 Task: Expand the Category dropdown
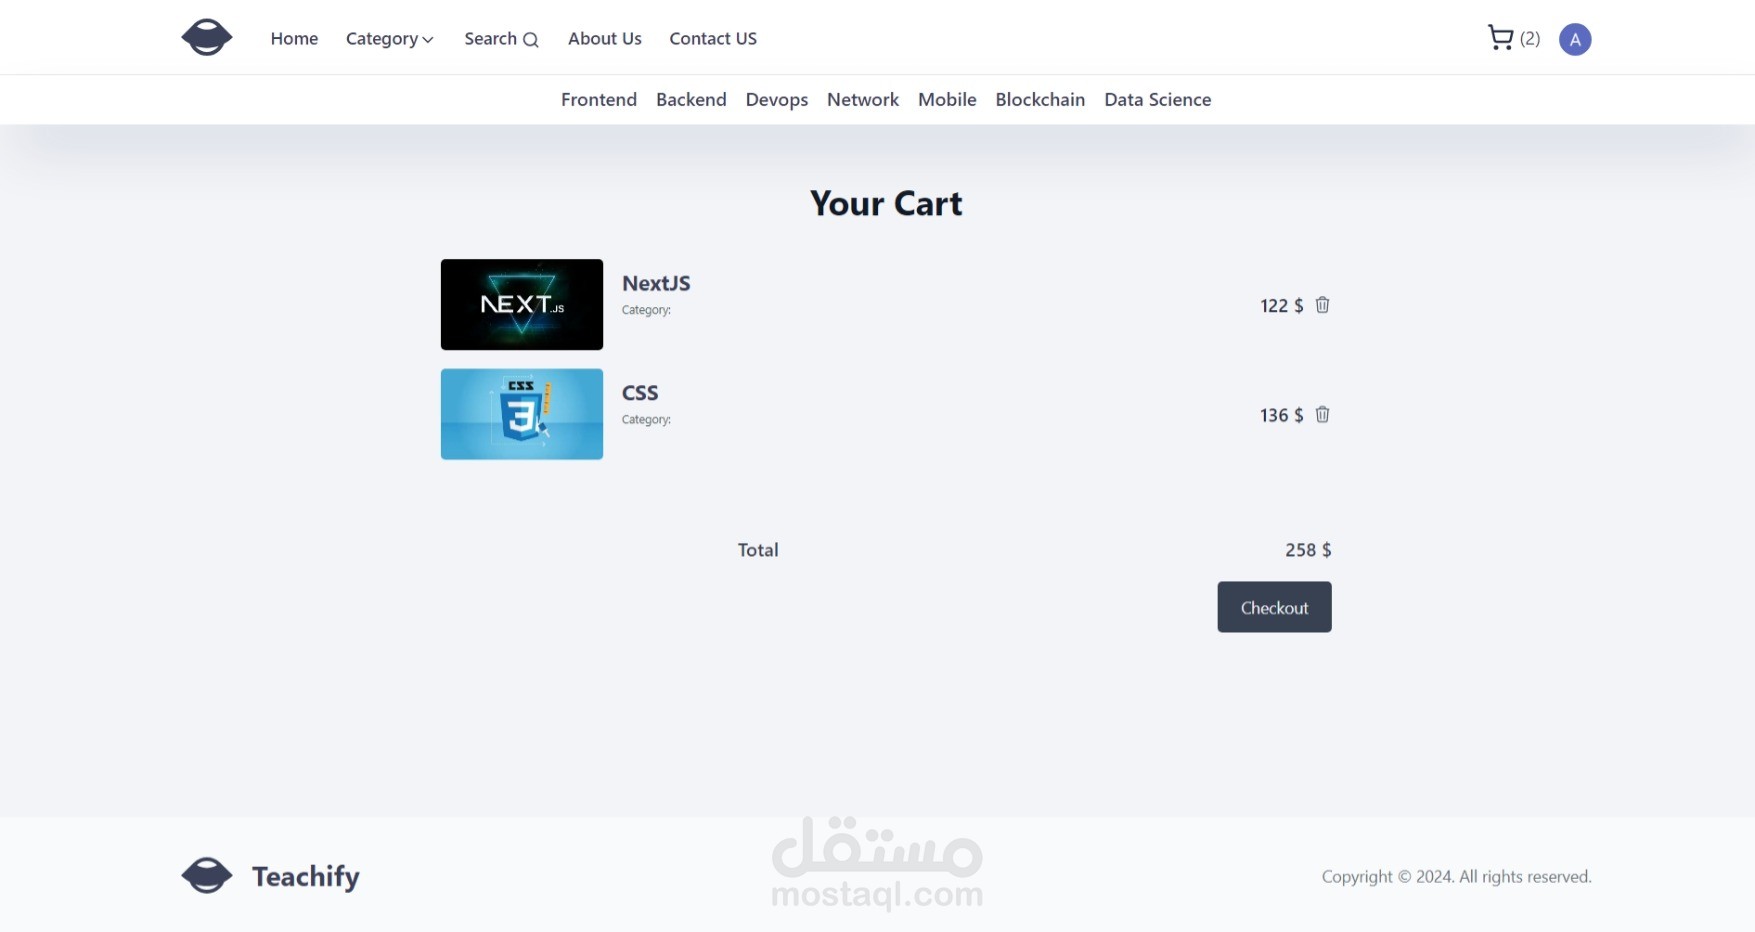click(390, 39)
